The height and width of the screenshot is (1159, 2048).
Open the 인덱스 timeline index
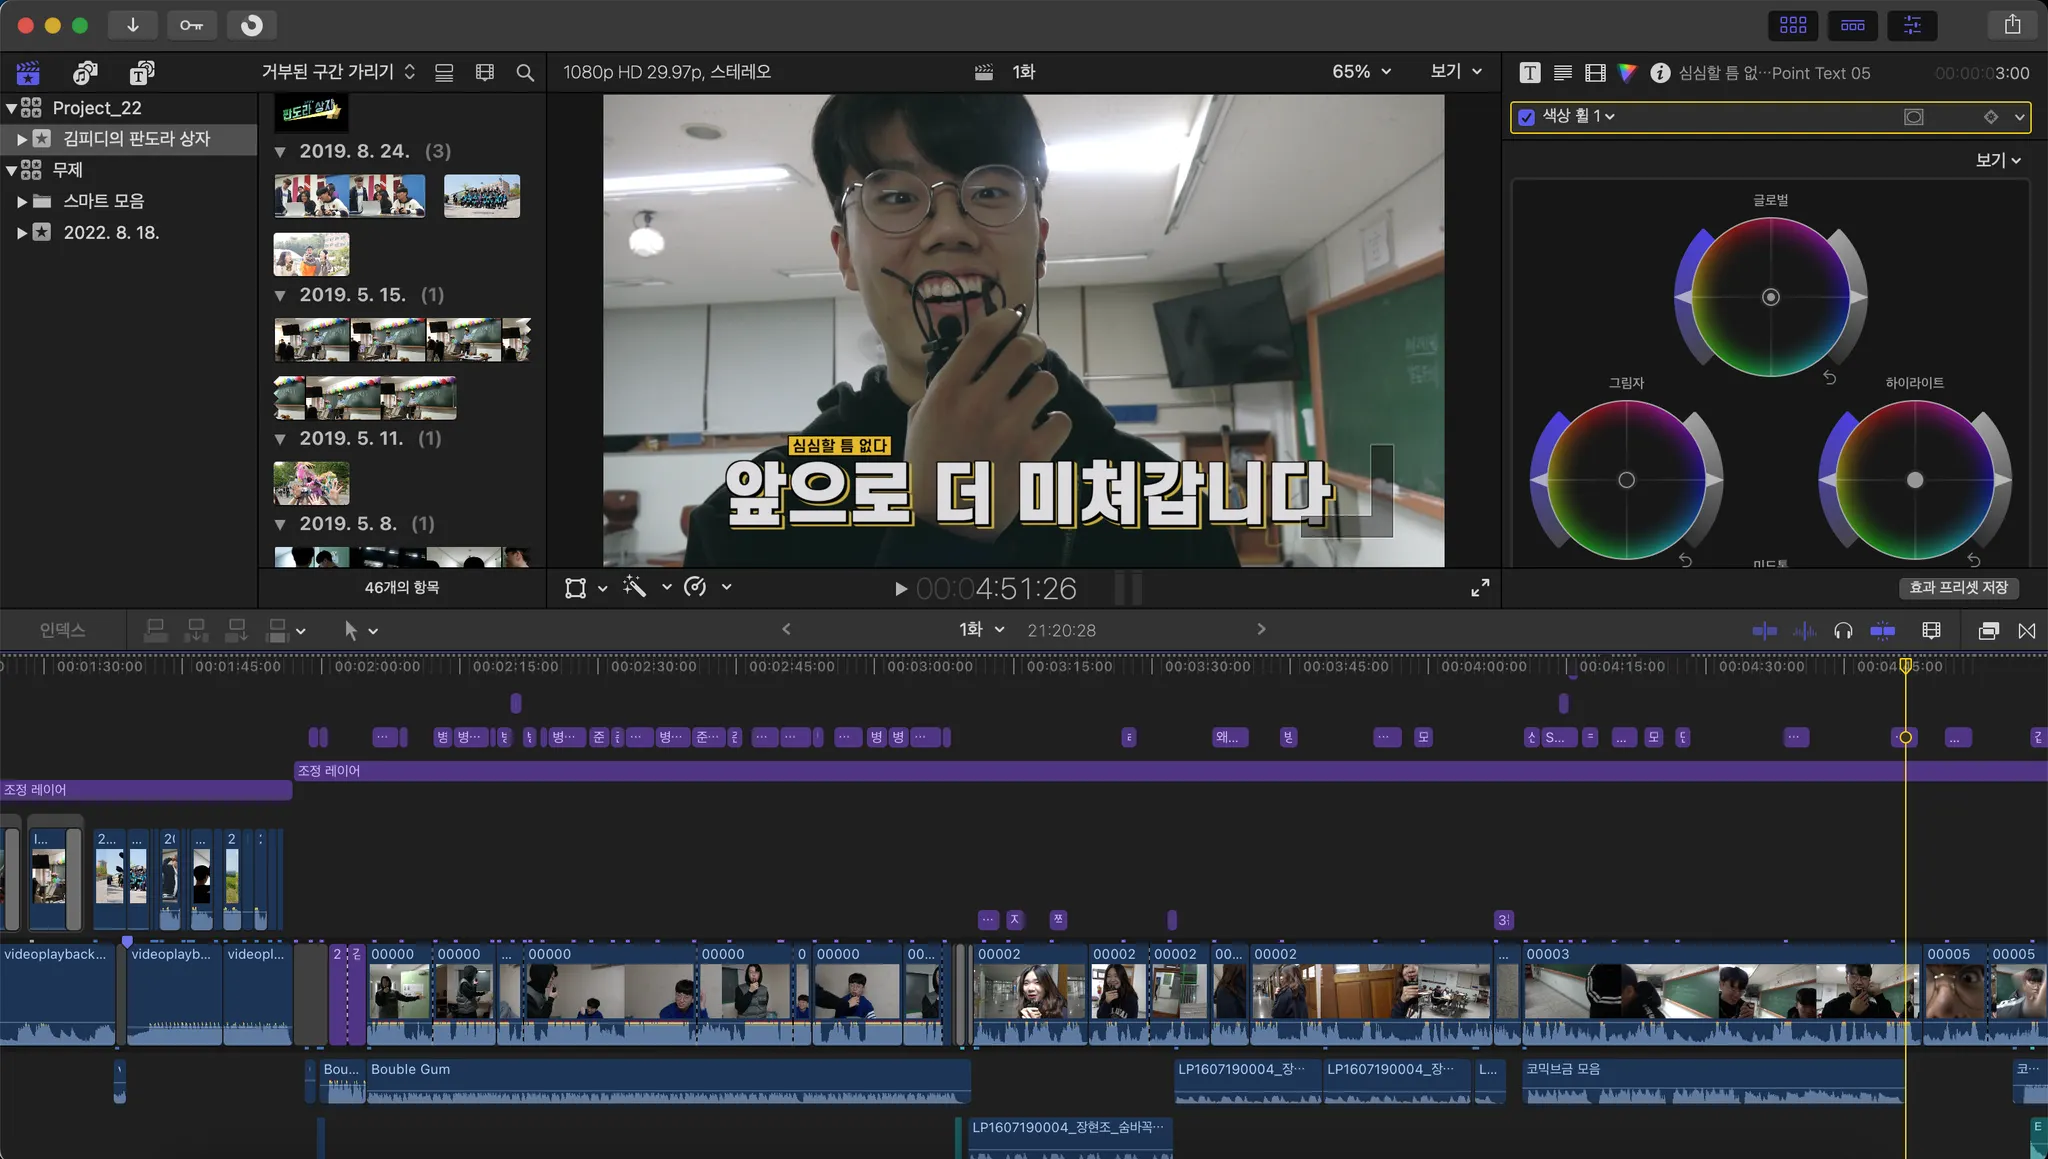pos(62,630)
